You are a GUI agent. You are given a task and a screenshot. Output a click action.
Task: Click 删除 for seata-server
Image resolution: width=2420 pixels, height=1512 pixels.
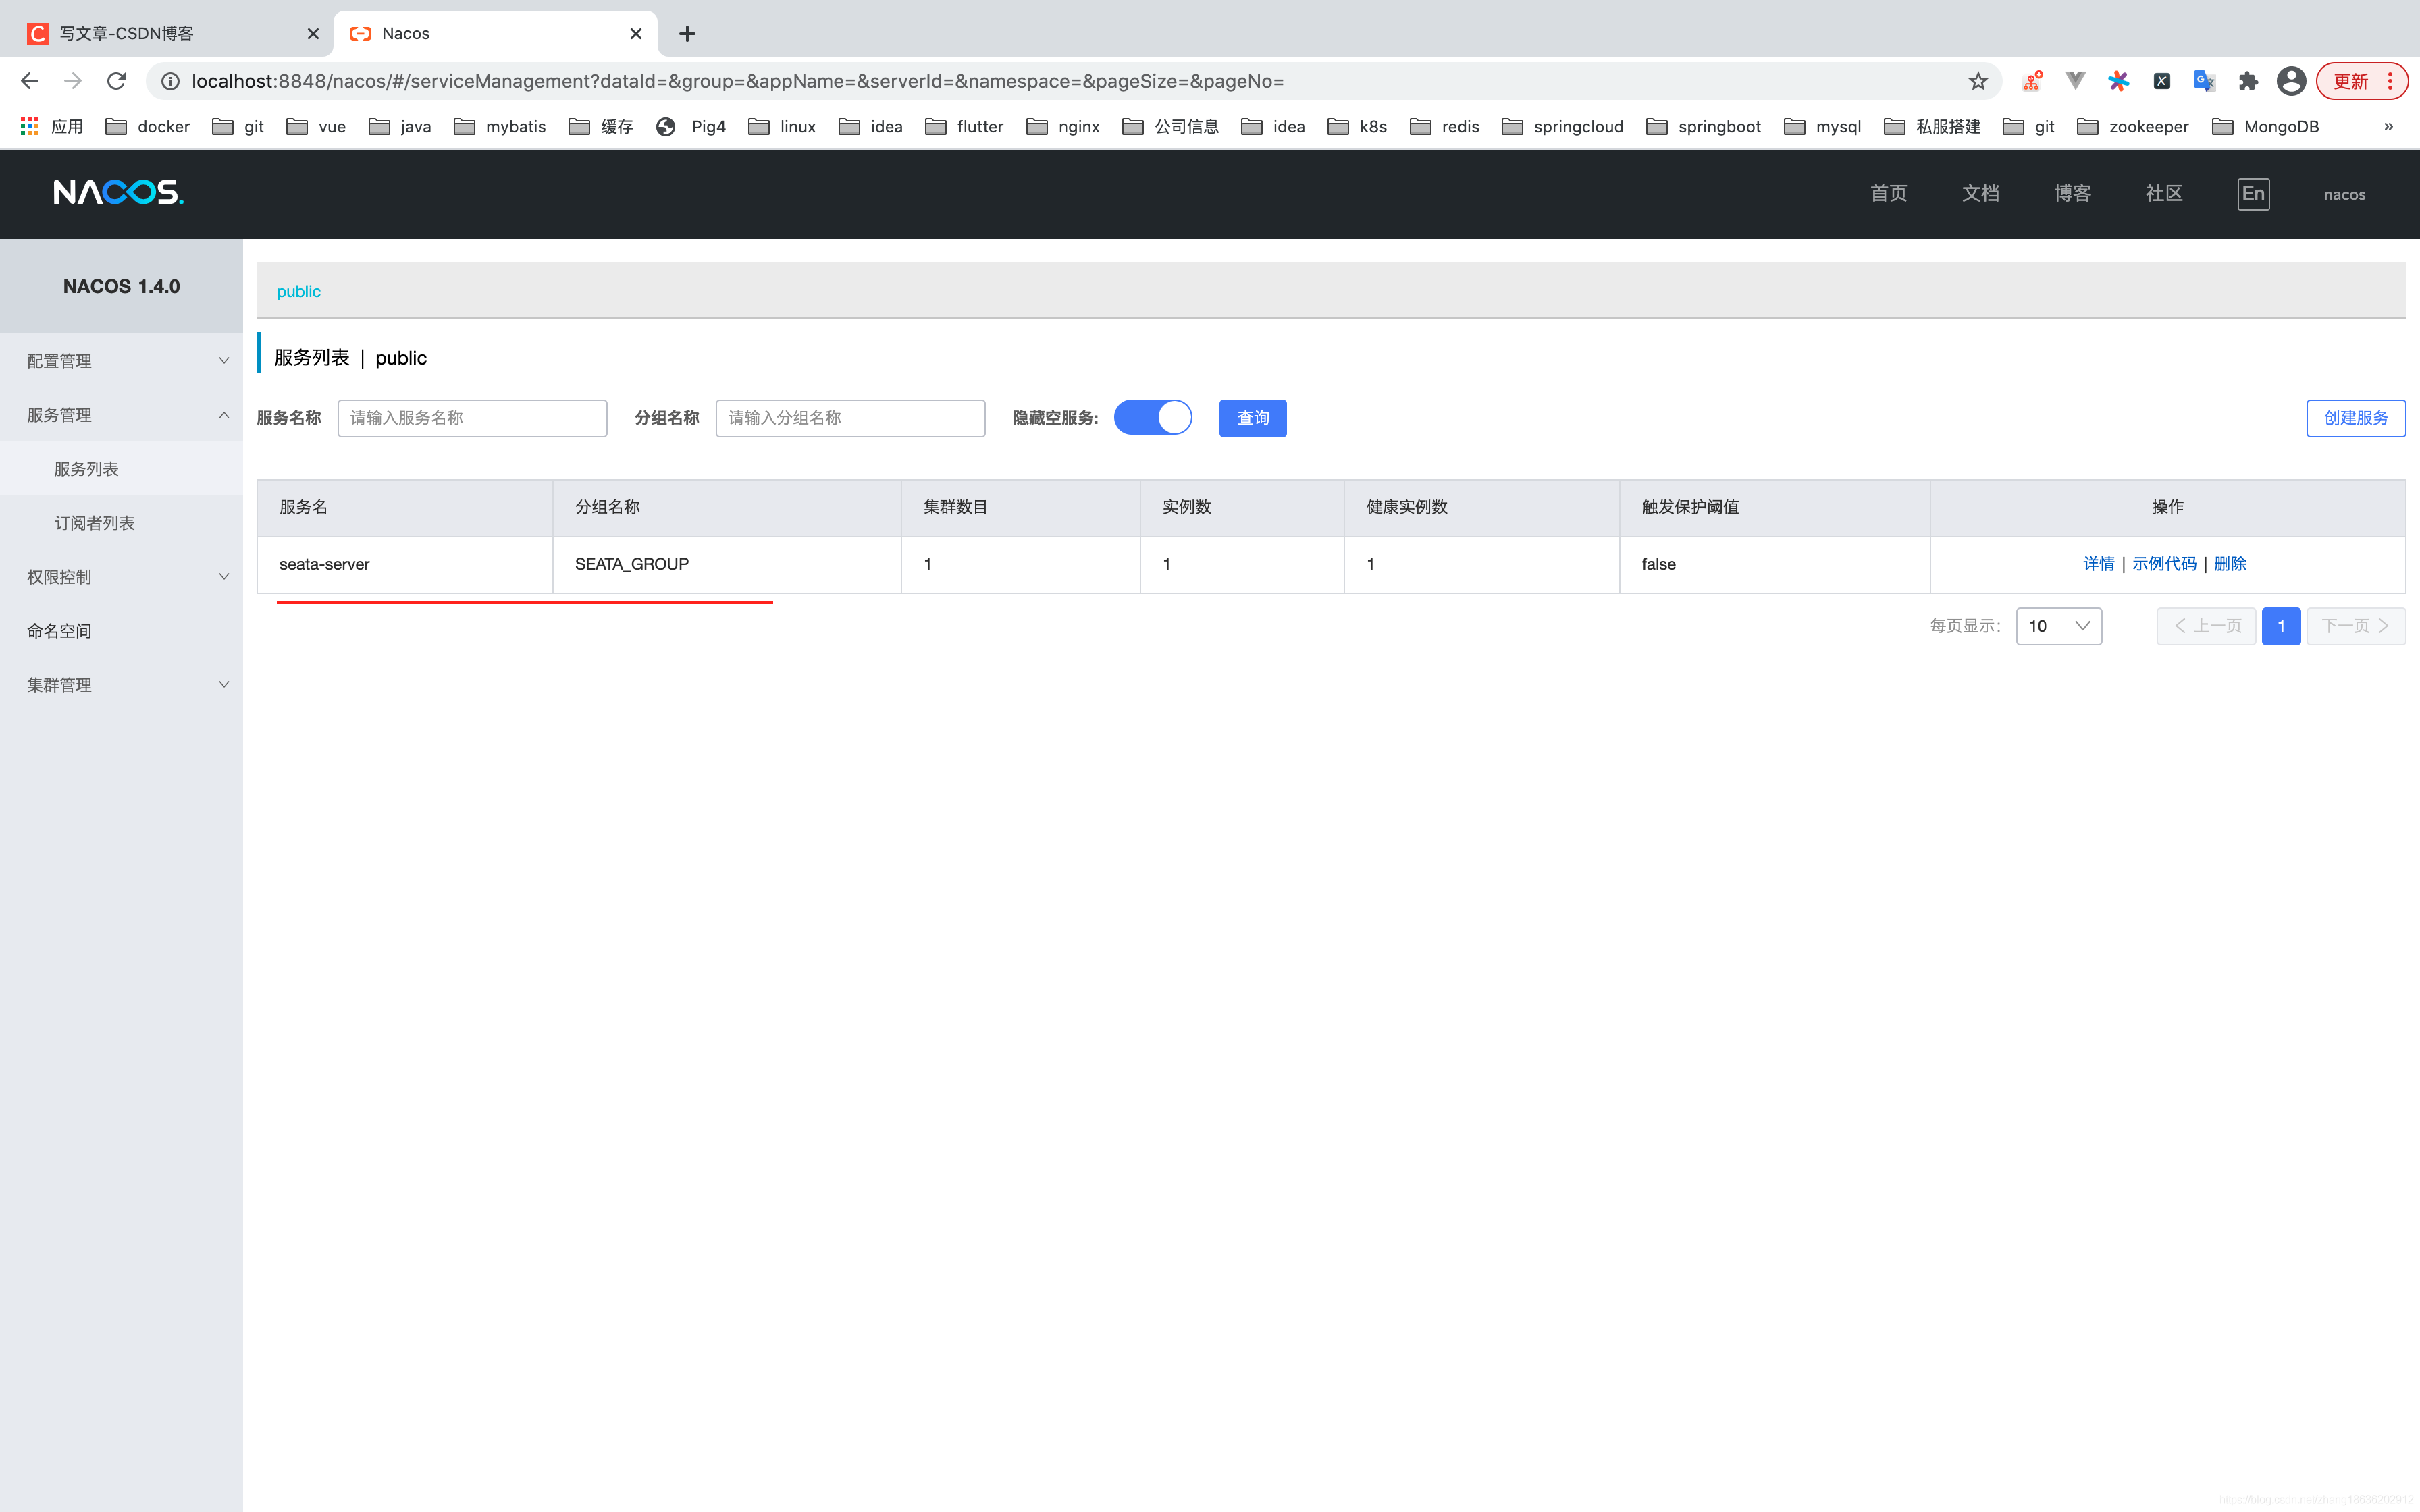(x=2230, y=564)
